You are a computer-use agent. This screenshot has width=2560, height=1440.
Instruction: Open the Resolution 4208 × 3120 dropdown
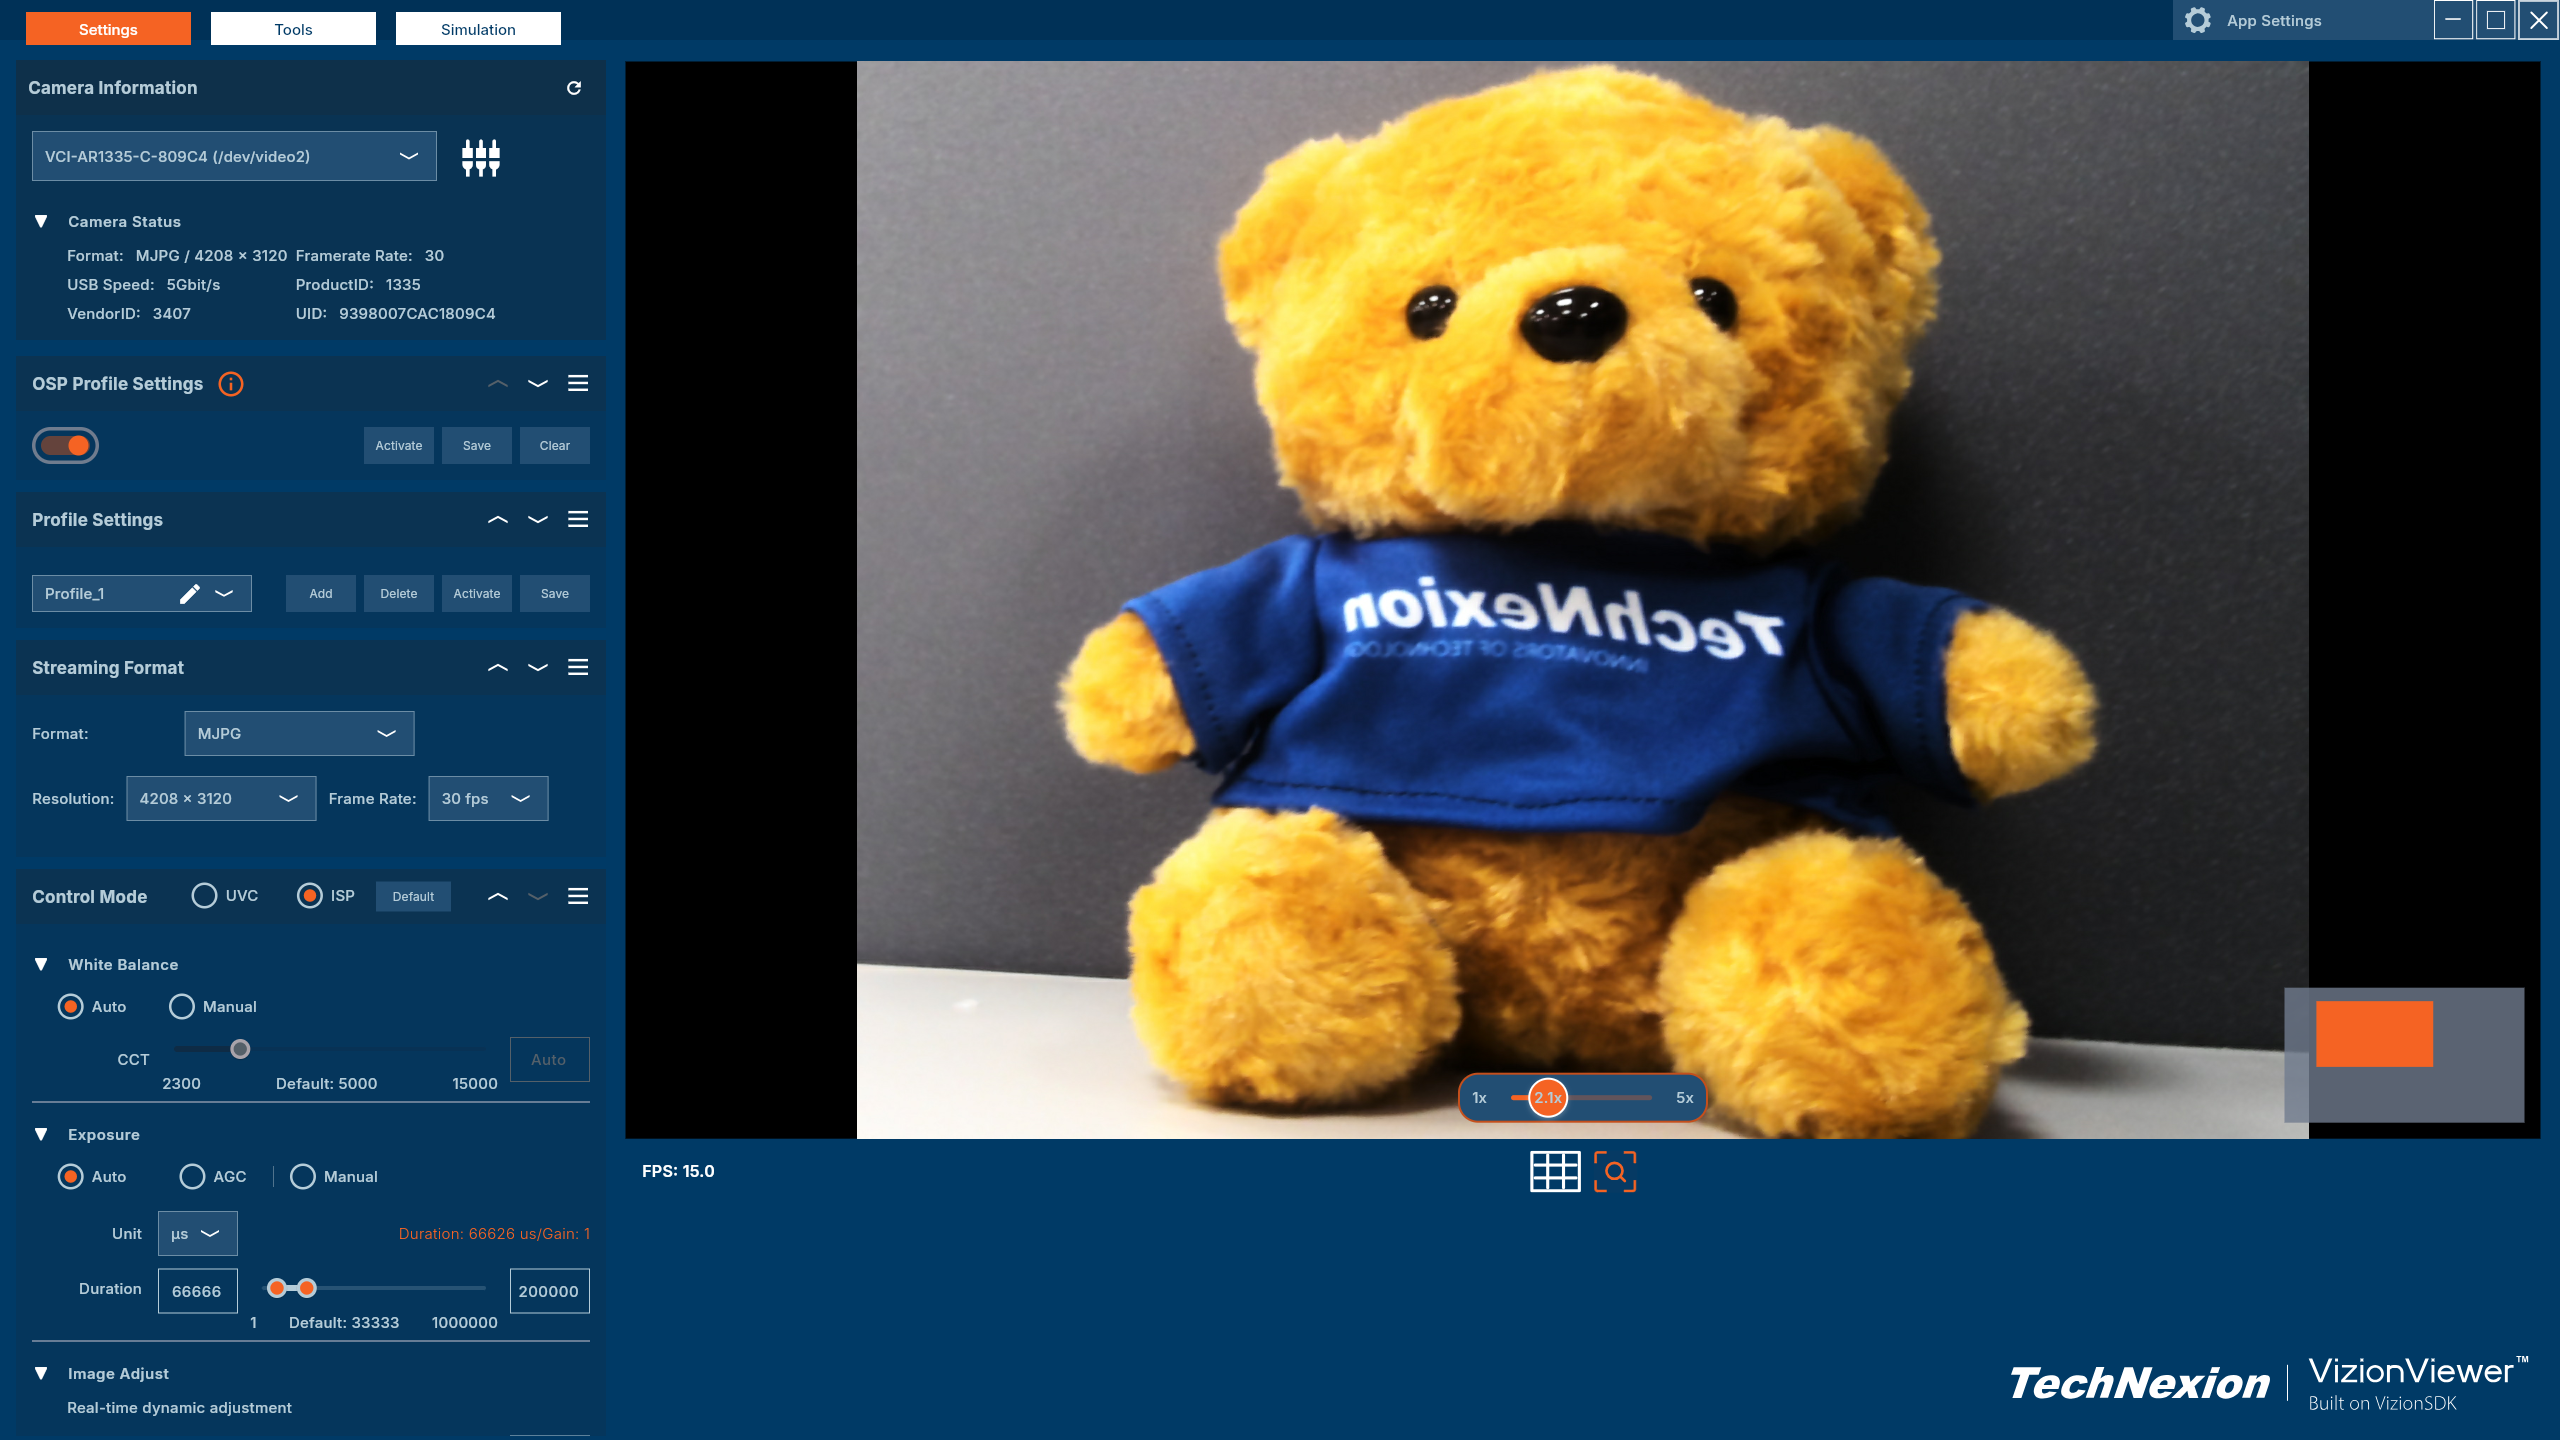[220, 798]
